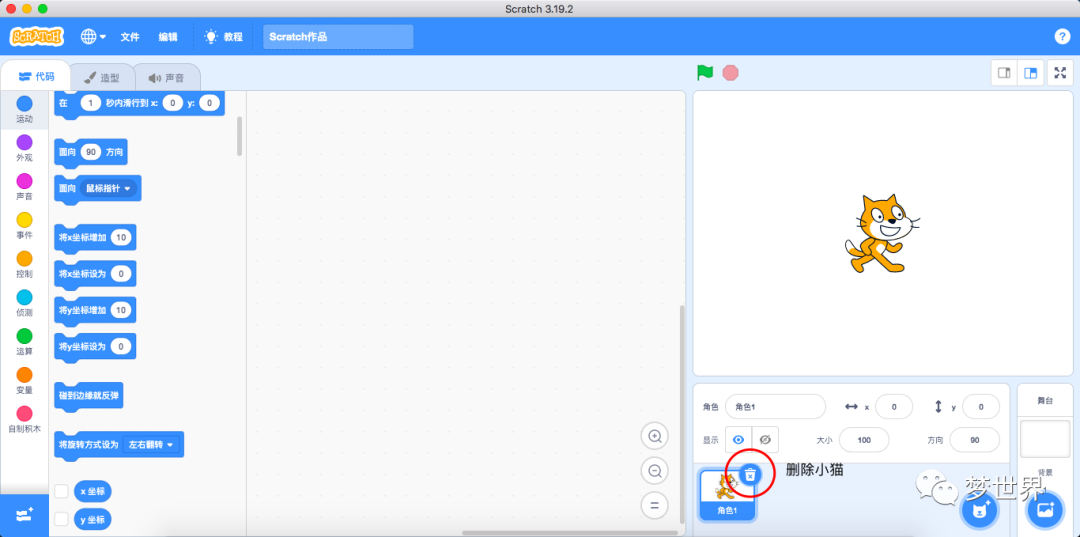Image resolution: width=1080 pixels, height=537 pixels.
Task: Toggle the x 坐标 reporter checkbox
Action: [61, 492]
